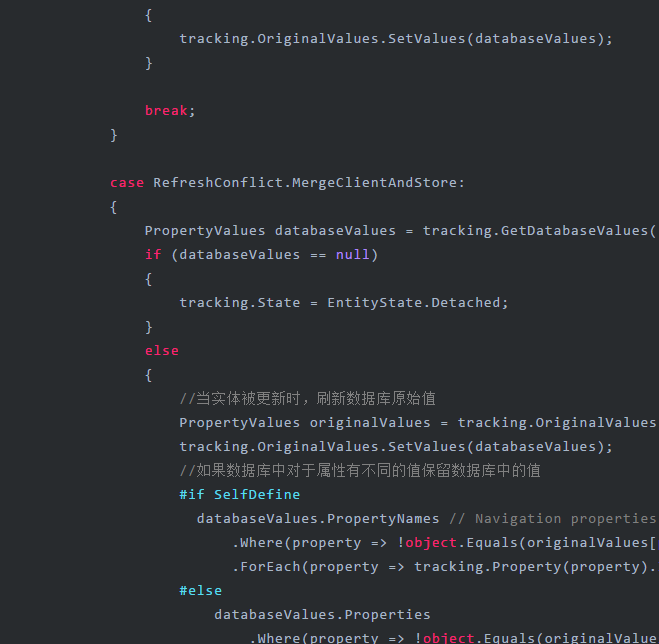Click the null keyword in if condition

coord(352,255)
